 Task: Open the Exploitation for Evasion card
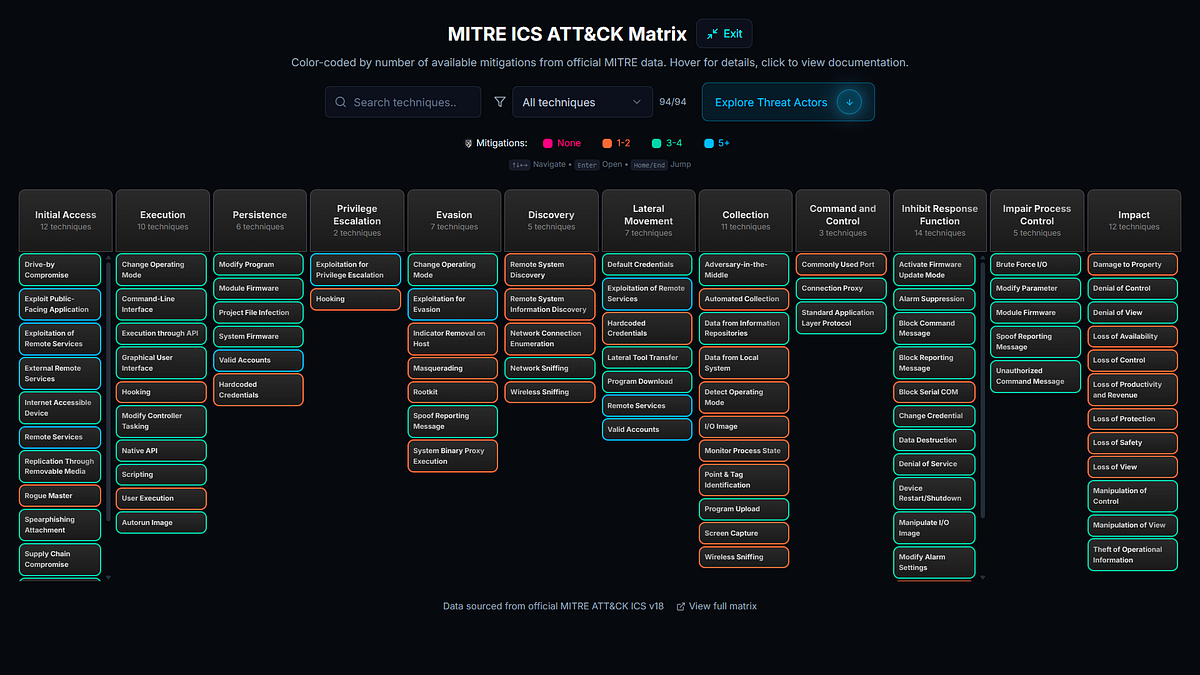[453, 304]
